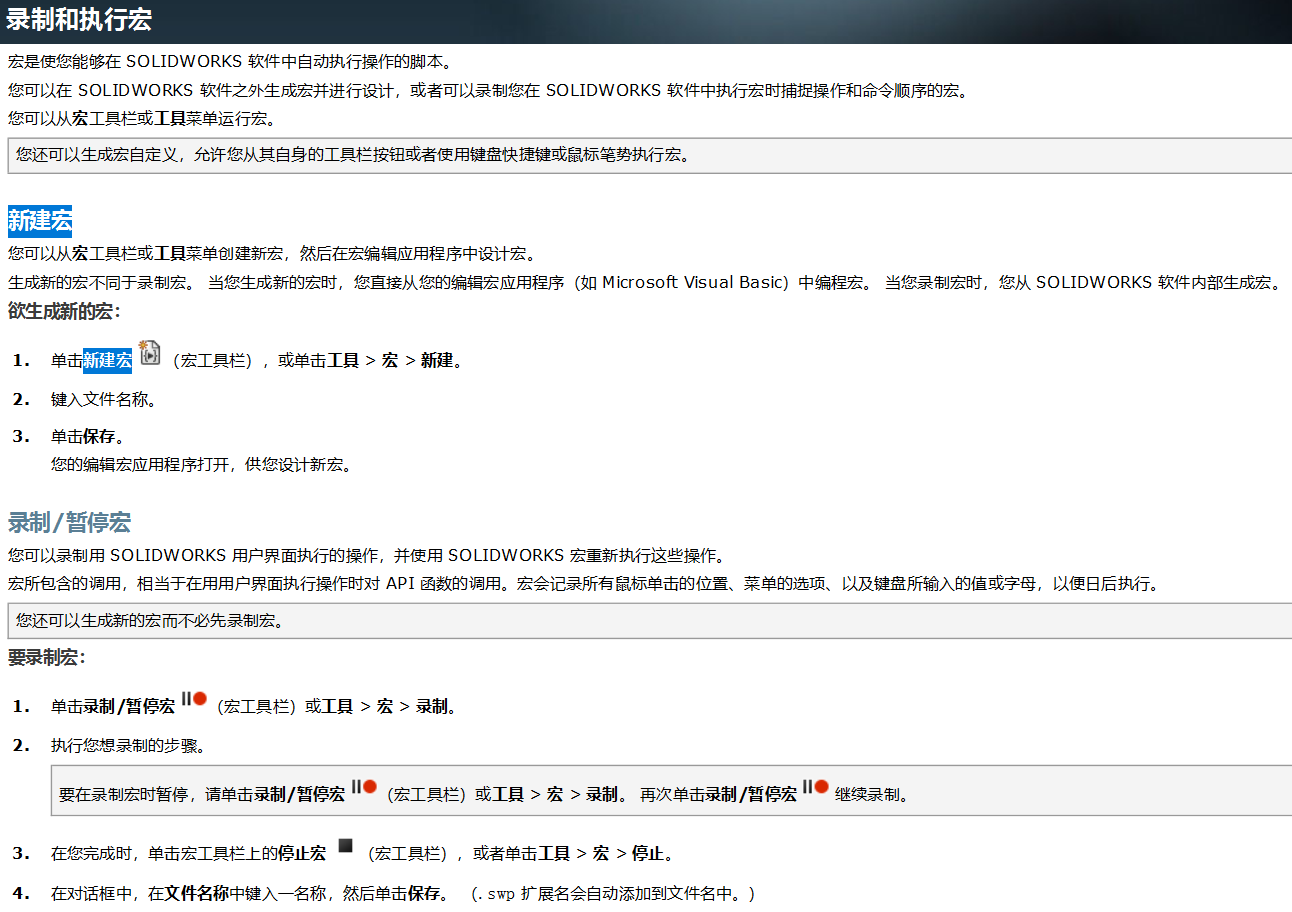The image size is (1292, 912).
Task: Click the step "执行您想录制的步骤。"
Action: click(128, 746)
